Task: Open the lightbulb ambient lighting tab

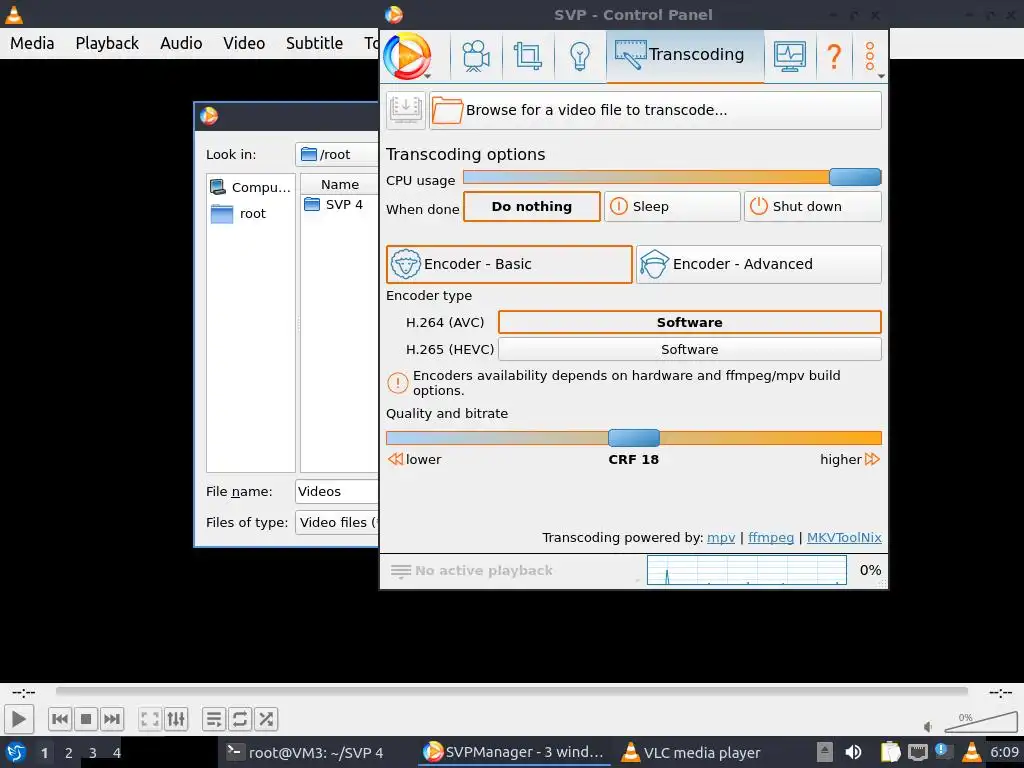Action: (580, 56)
